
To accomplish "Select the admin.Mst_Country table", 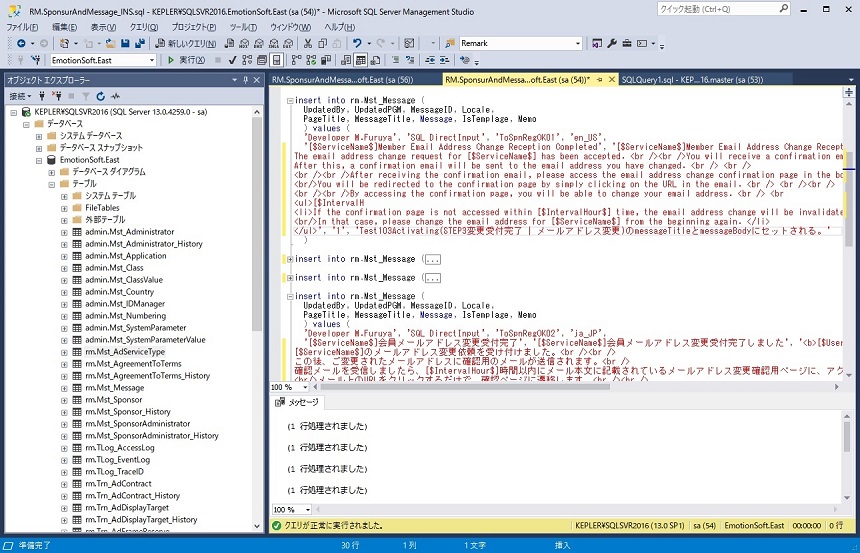I will 119,292.
